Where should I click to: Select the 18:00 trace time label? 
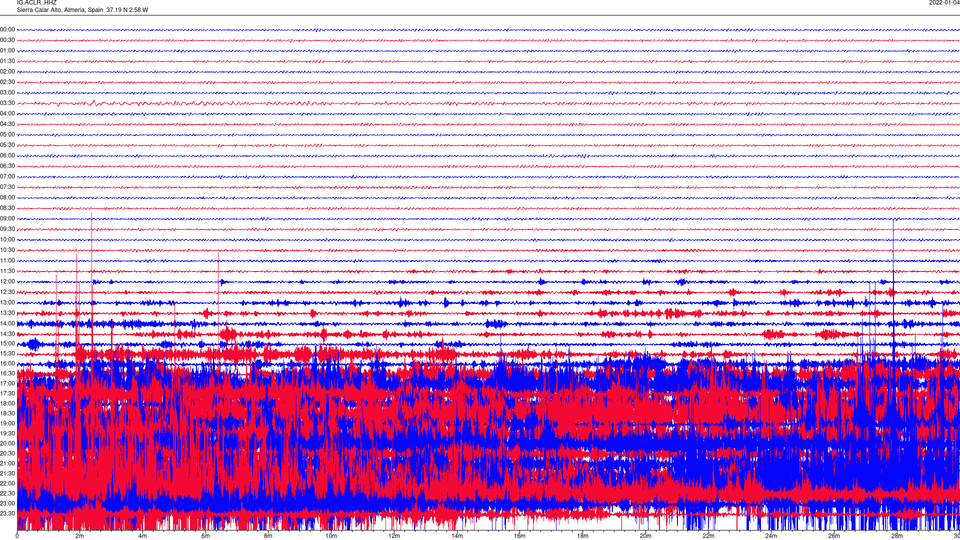(x=7, y=403)
